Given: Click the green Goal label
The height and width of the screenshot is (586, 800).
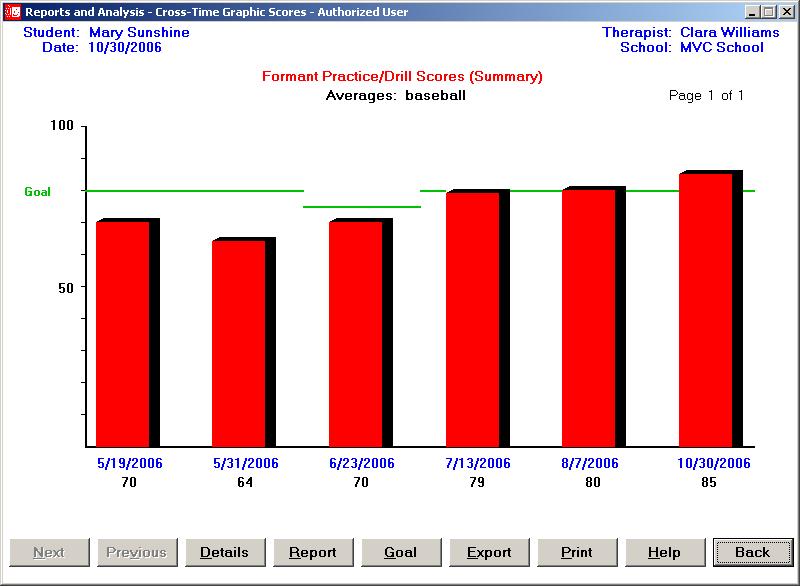Looking at the screenshot, I should [37, 192].
